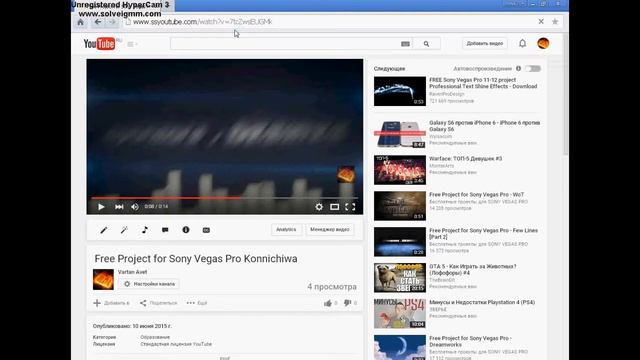The height and width of the screenshot is (360, 640).
Task: Open player settings gear
Action: [319, 207]
